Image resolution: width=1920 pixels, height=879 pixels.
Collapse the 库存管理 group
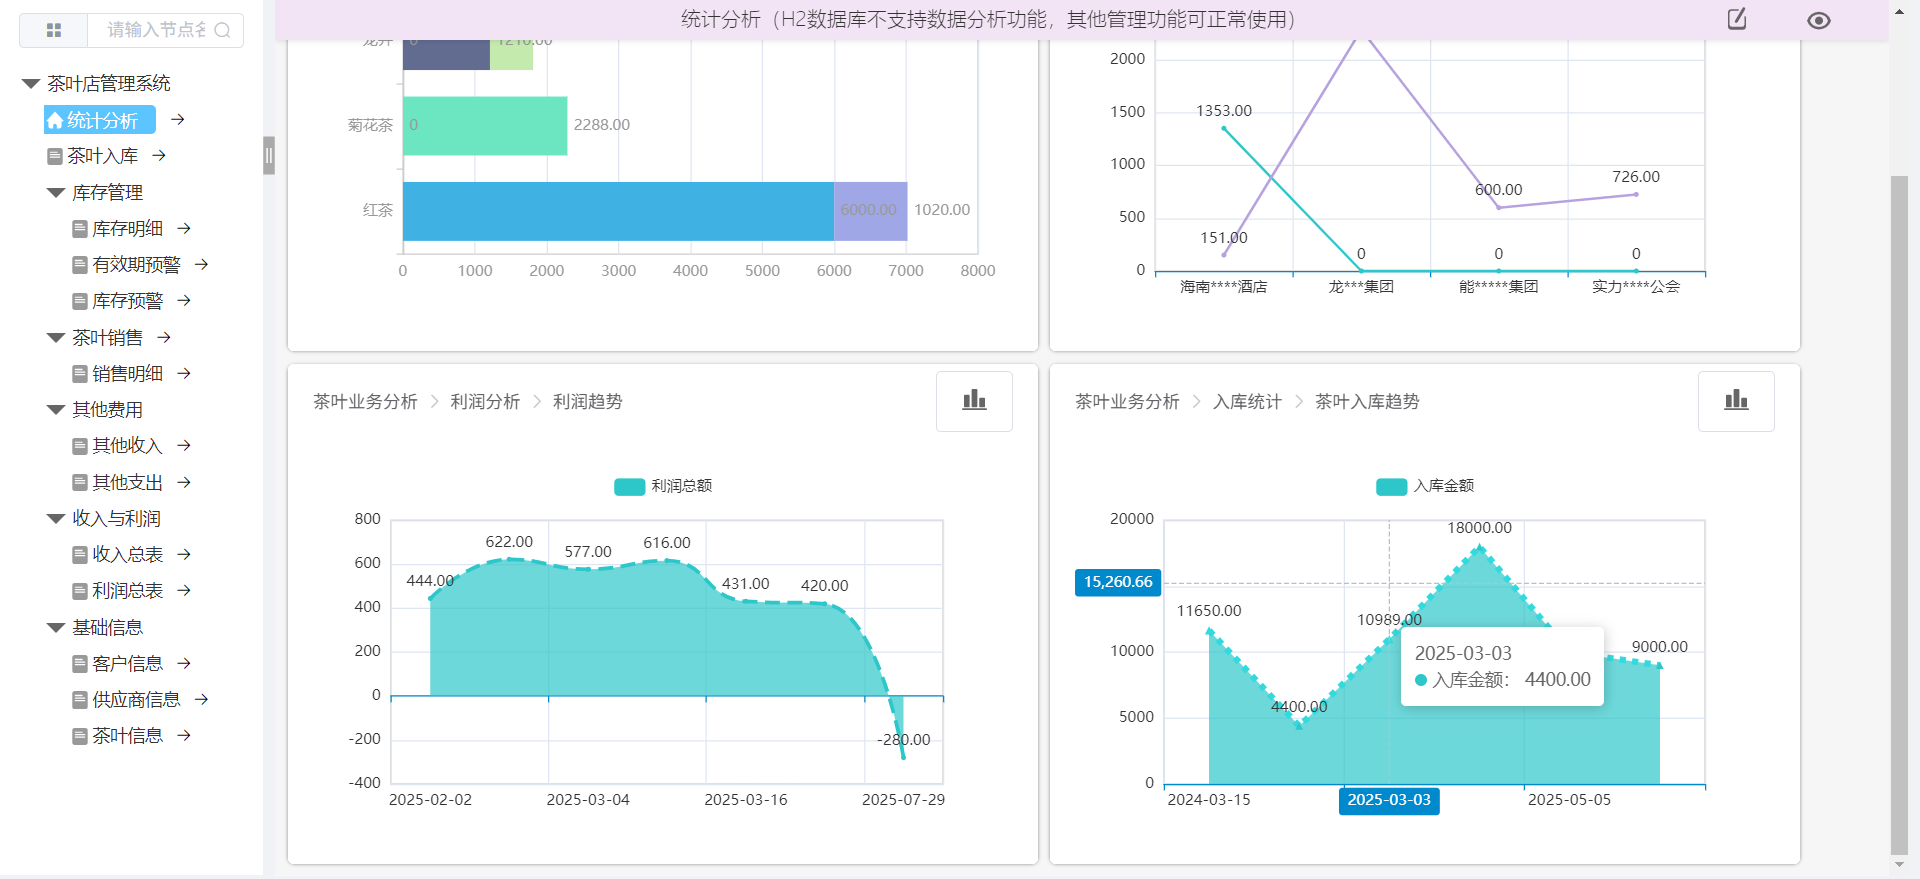[56, 193]
